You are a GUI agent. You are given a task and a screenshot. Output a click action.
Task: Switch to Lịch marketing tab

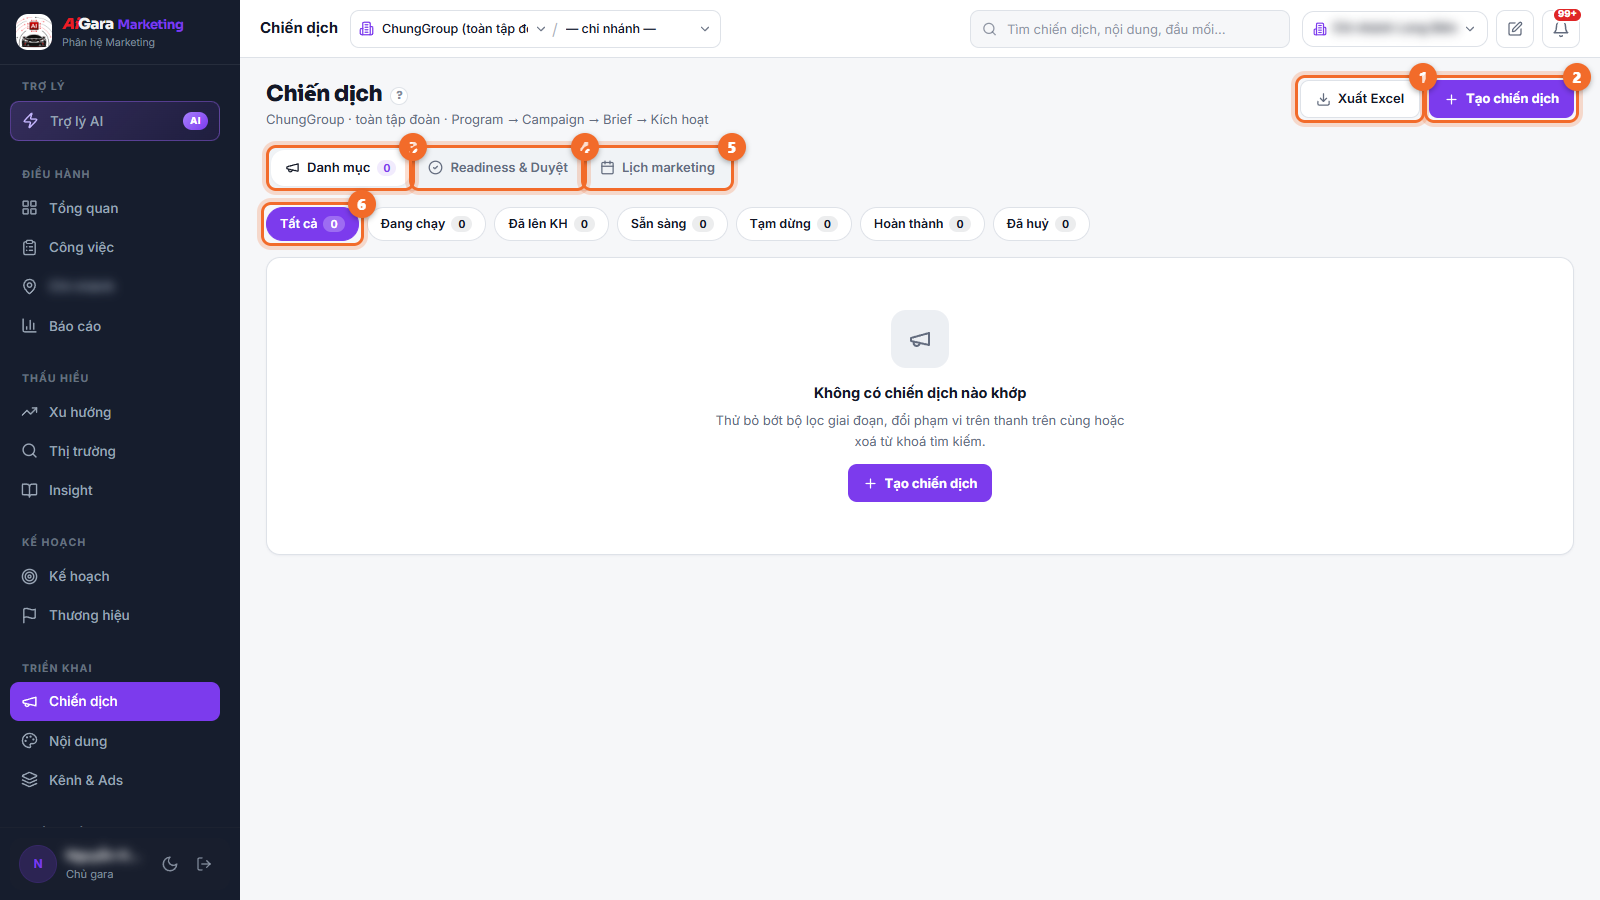(x=658, y=168)
